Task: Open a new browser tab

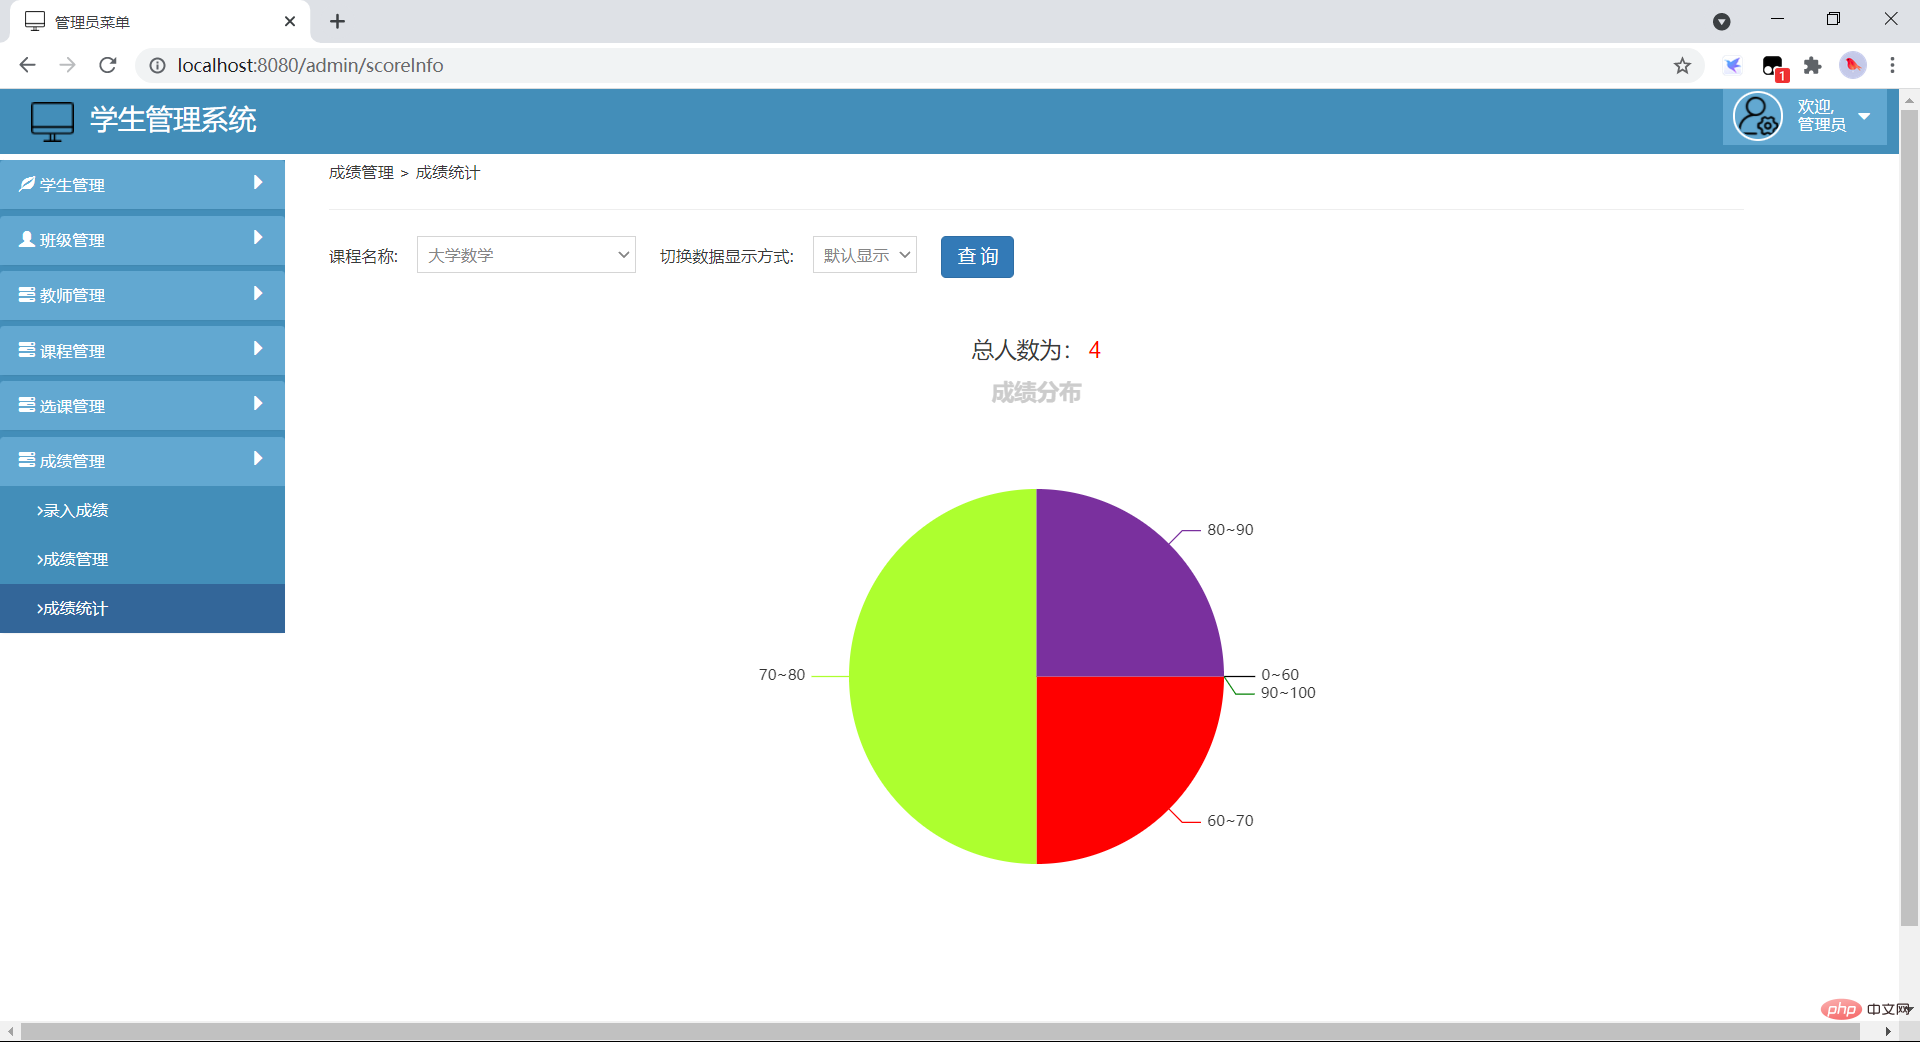Action: tap(338, 21)
